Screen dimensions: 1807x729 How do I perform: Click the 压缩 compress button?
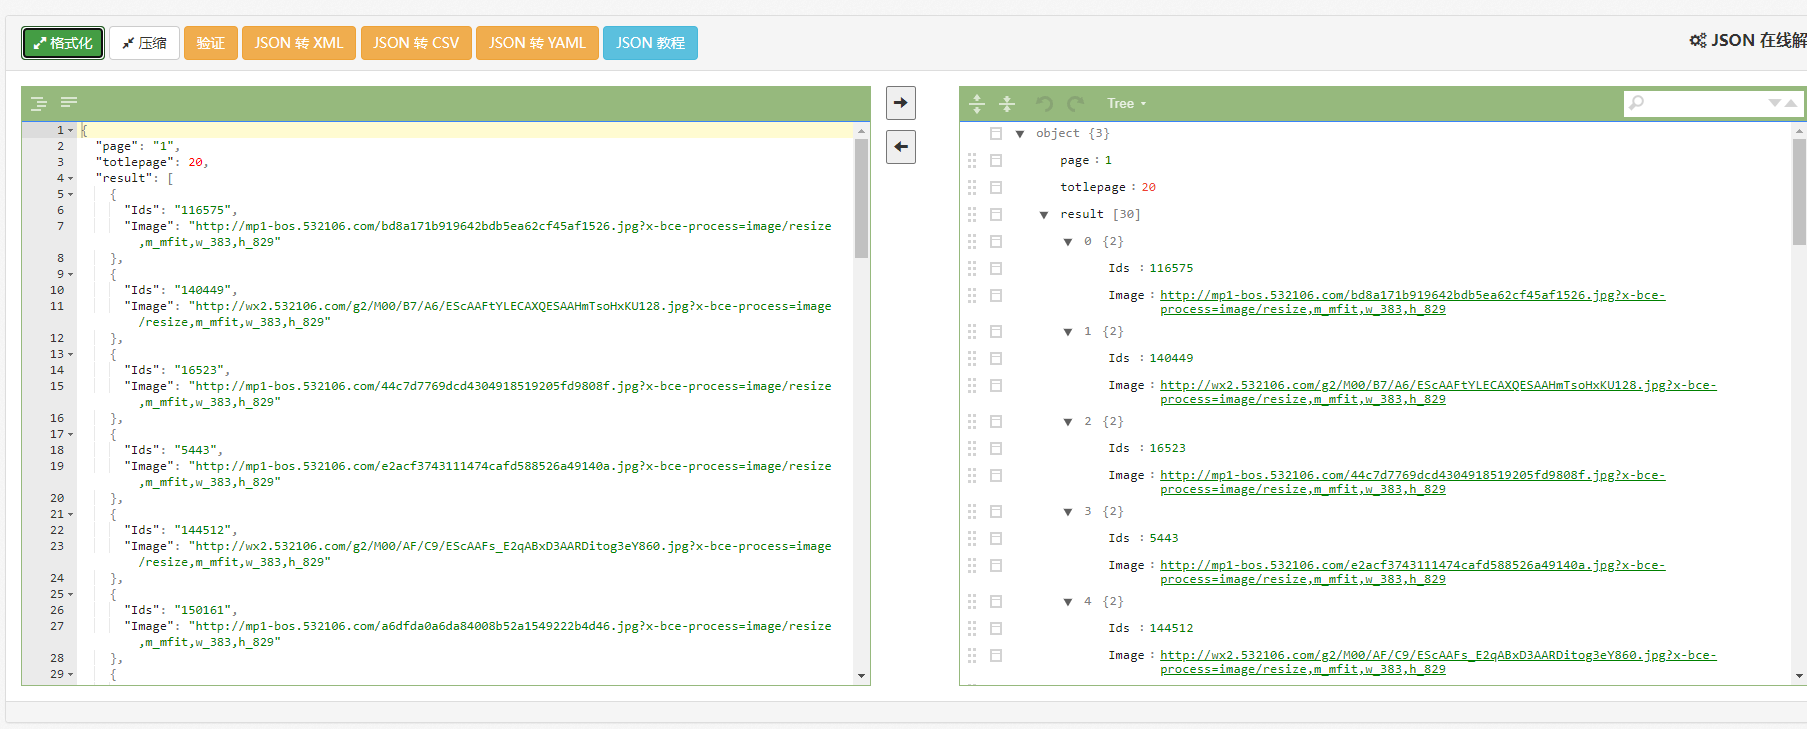pos(145,43)
